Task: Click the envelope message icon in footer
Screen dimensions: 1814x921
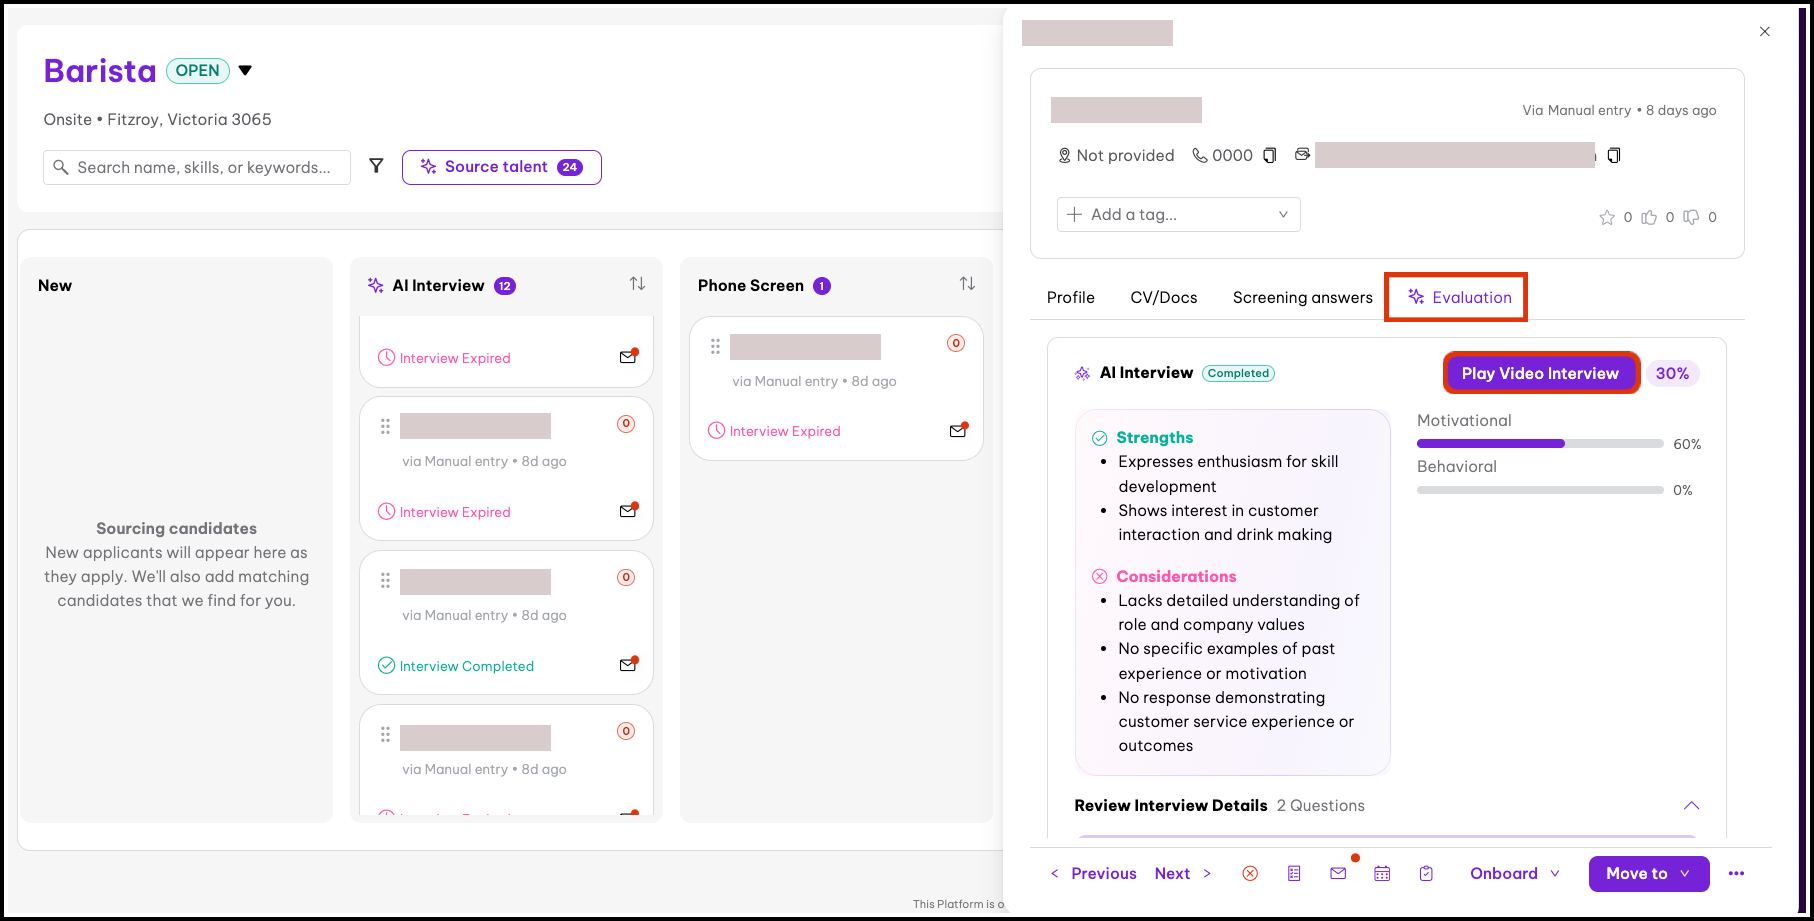Action: pos(1338,873)
